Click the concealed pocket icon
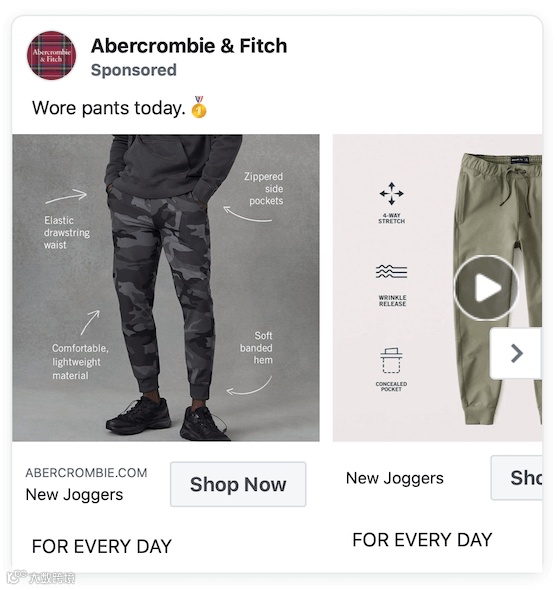This screenshot has width=558, height=590. point(391,360)
